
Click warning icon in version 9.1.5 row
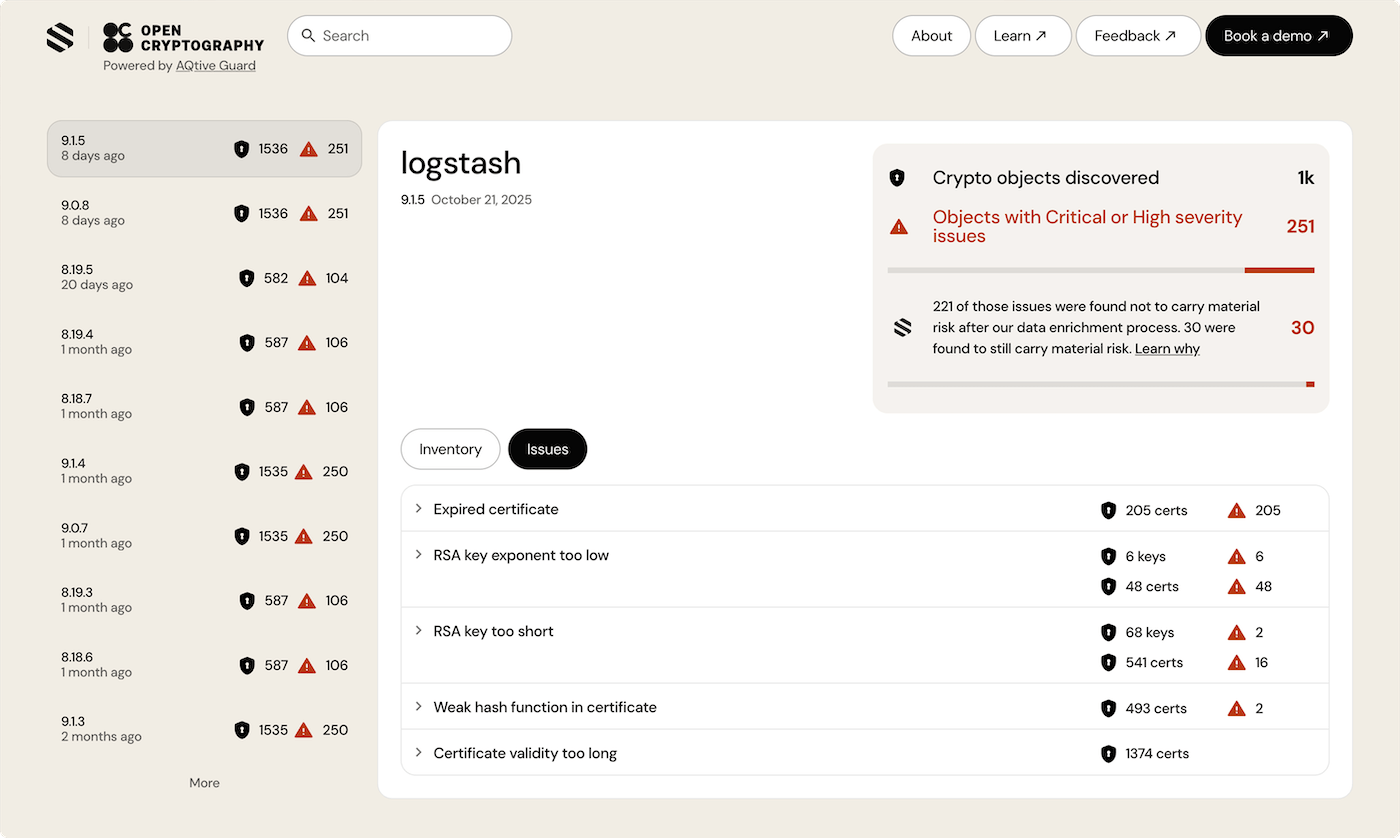coord(309,149)
